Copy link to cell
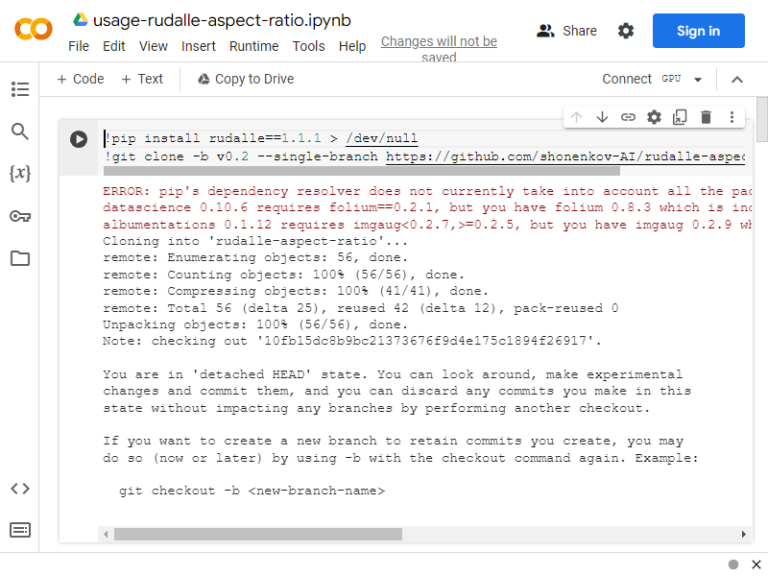768x576 pixels. (628, 117)
